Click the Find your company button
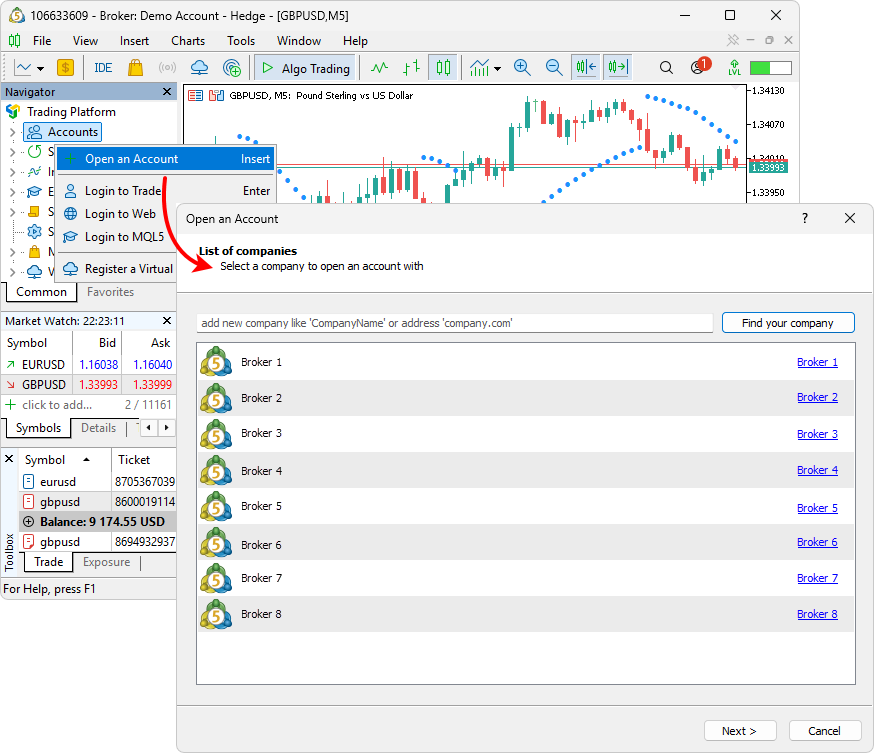 click(788, 323)
